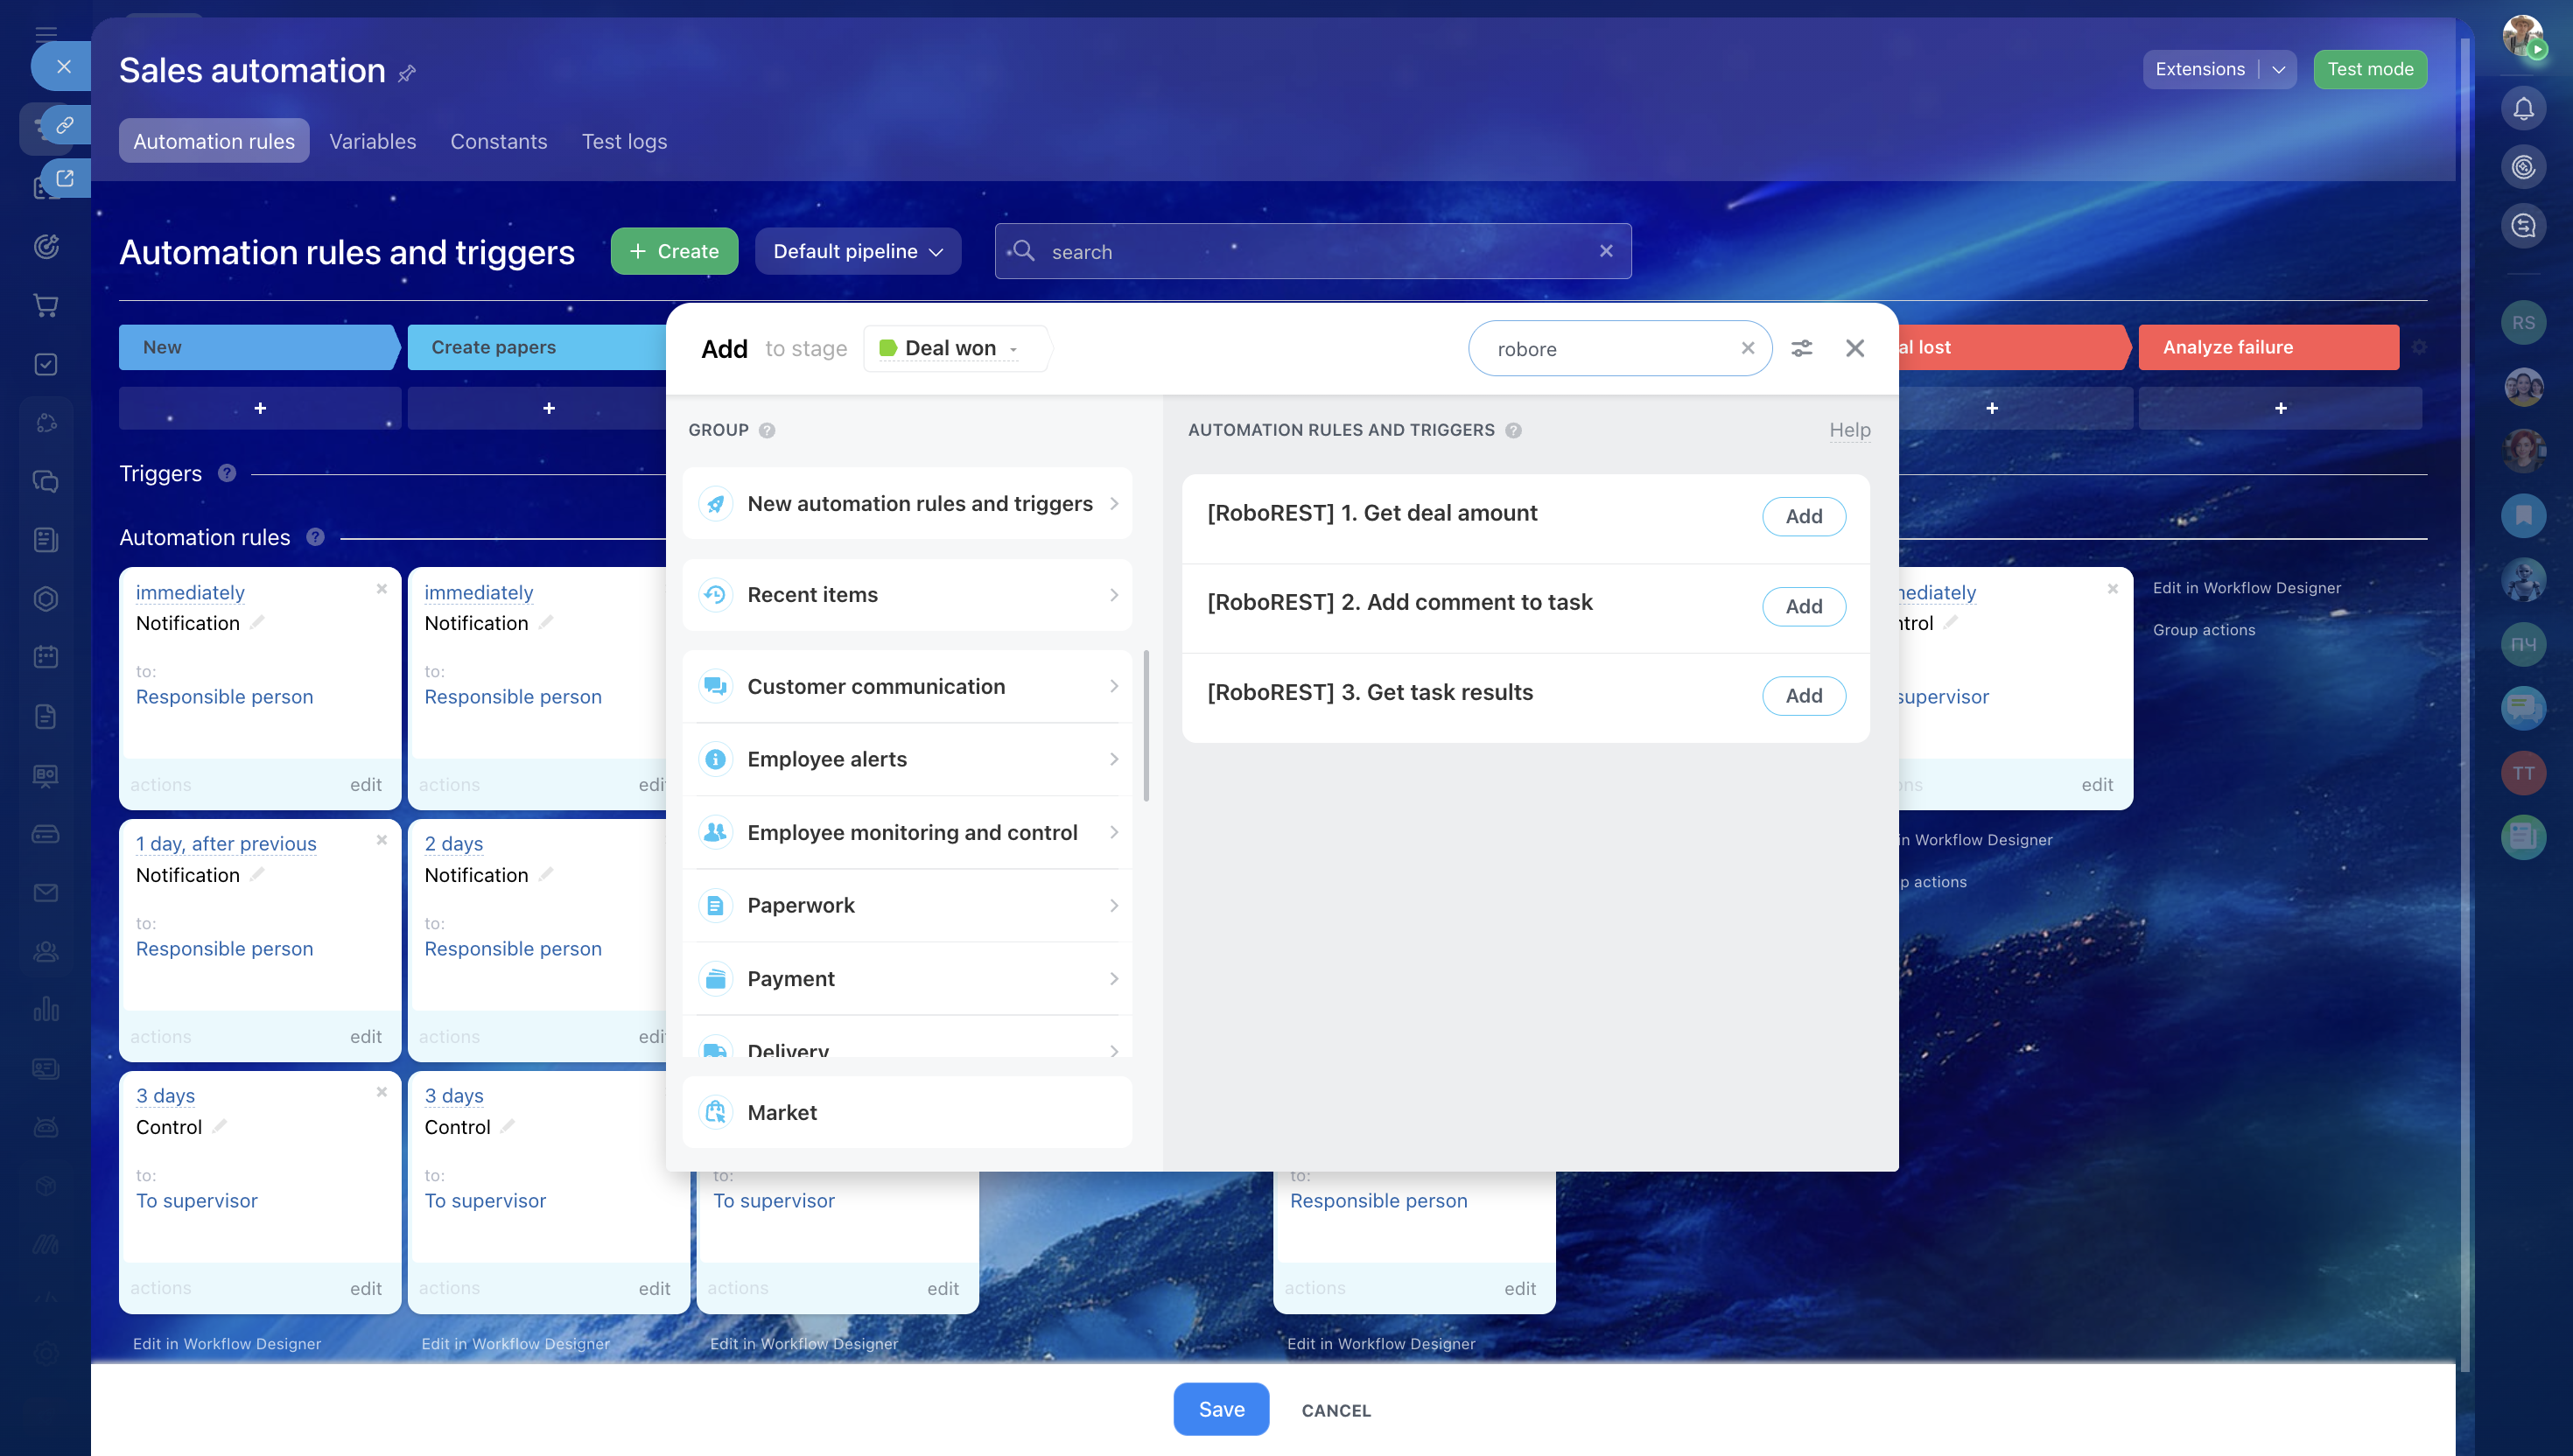
Task: Open the calendar icon in left sidebar
Action: pos(46,657)
